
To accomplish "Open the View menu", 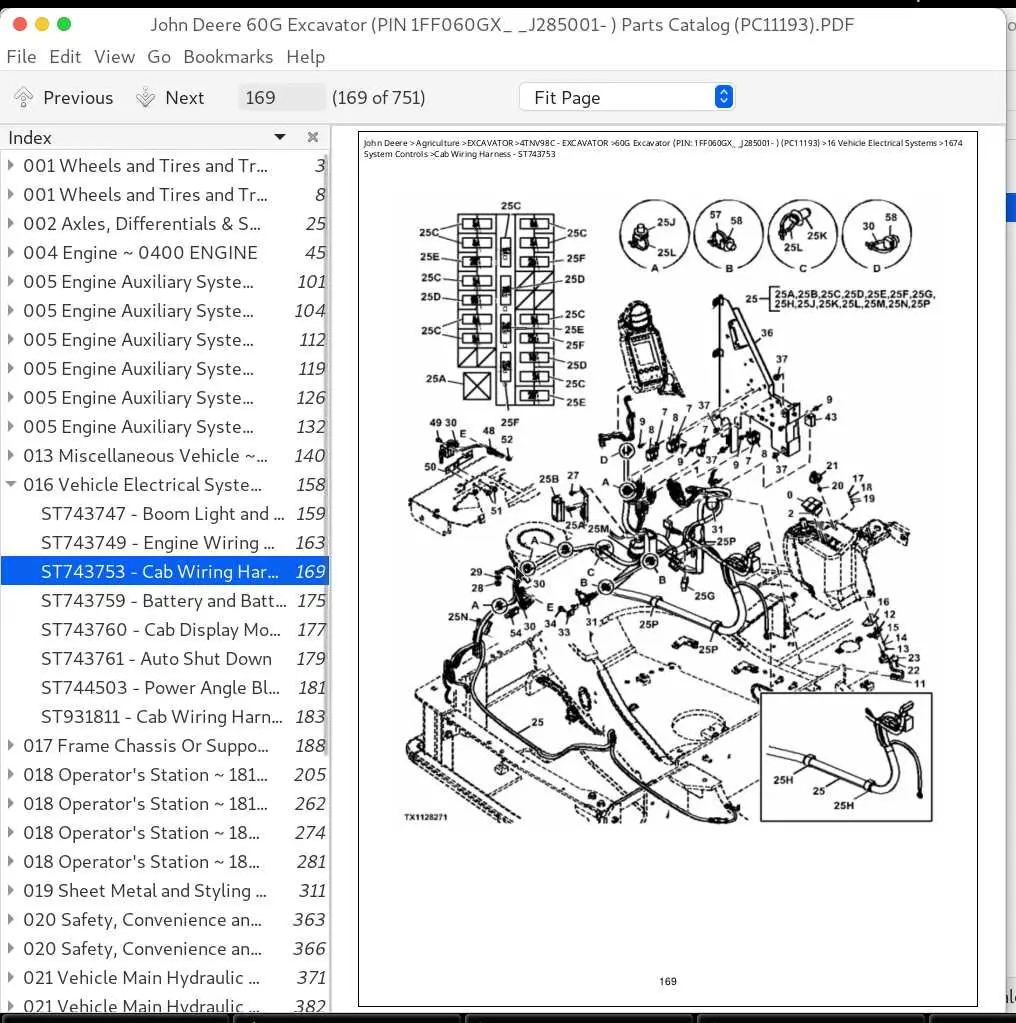I will tap(114, 57).
